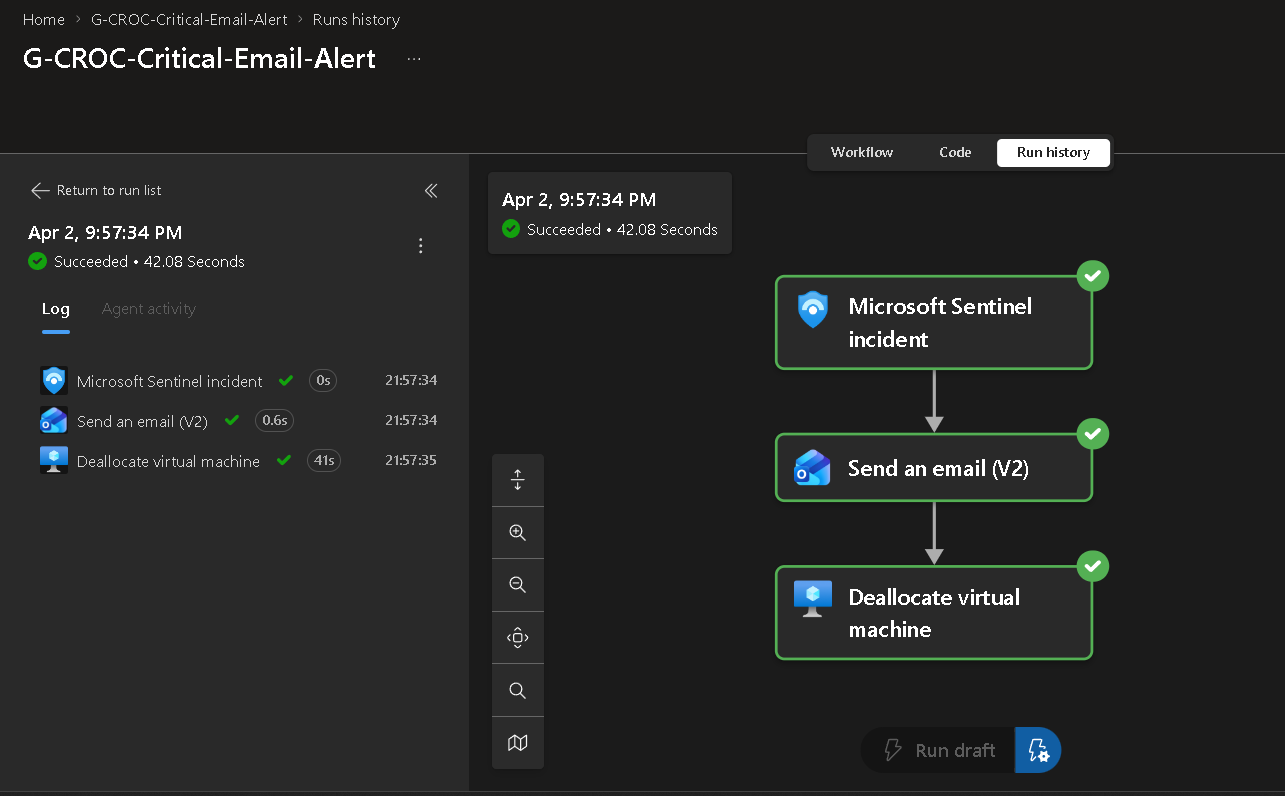Zoom out on the workflow canvas
The image size is (1285, 796).
click(517, 585)
